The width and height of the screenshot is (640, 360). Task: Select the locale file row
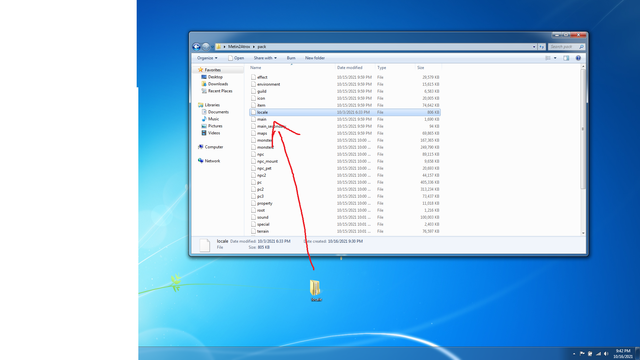[345, 112]
